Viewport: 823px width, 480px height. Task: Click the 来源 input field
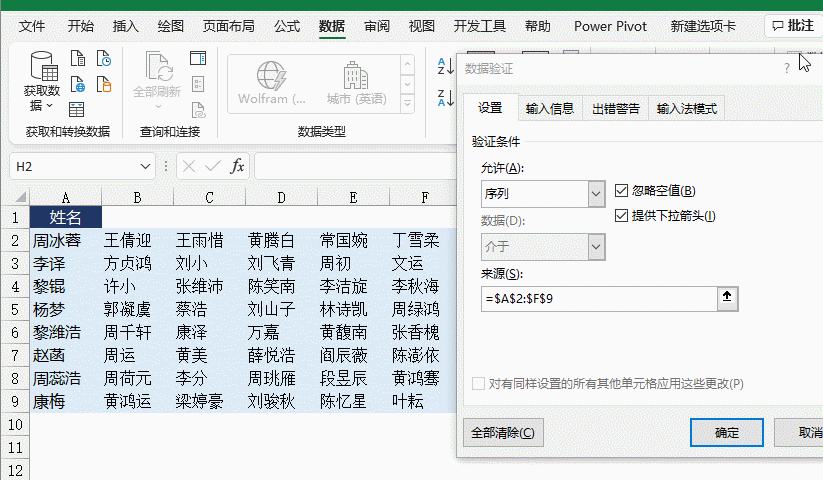coord(599,298)
